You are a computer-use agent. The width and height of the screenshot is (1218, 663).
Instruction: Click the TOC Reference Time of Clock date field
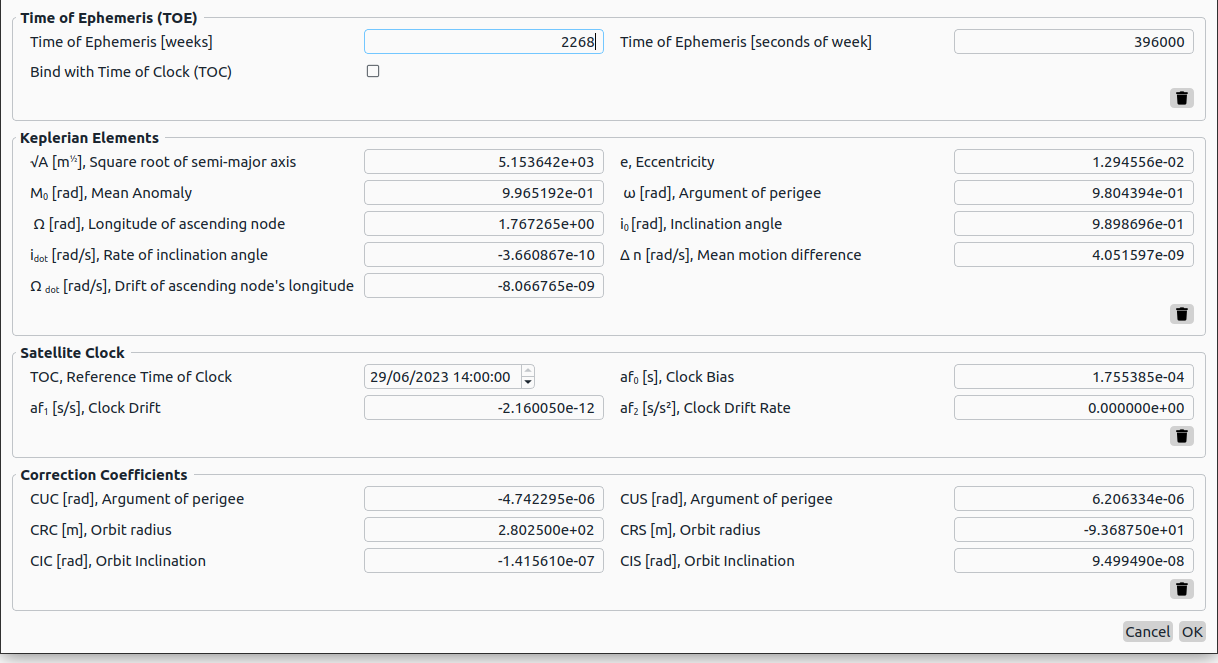(441, 377)
